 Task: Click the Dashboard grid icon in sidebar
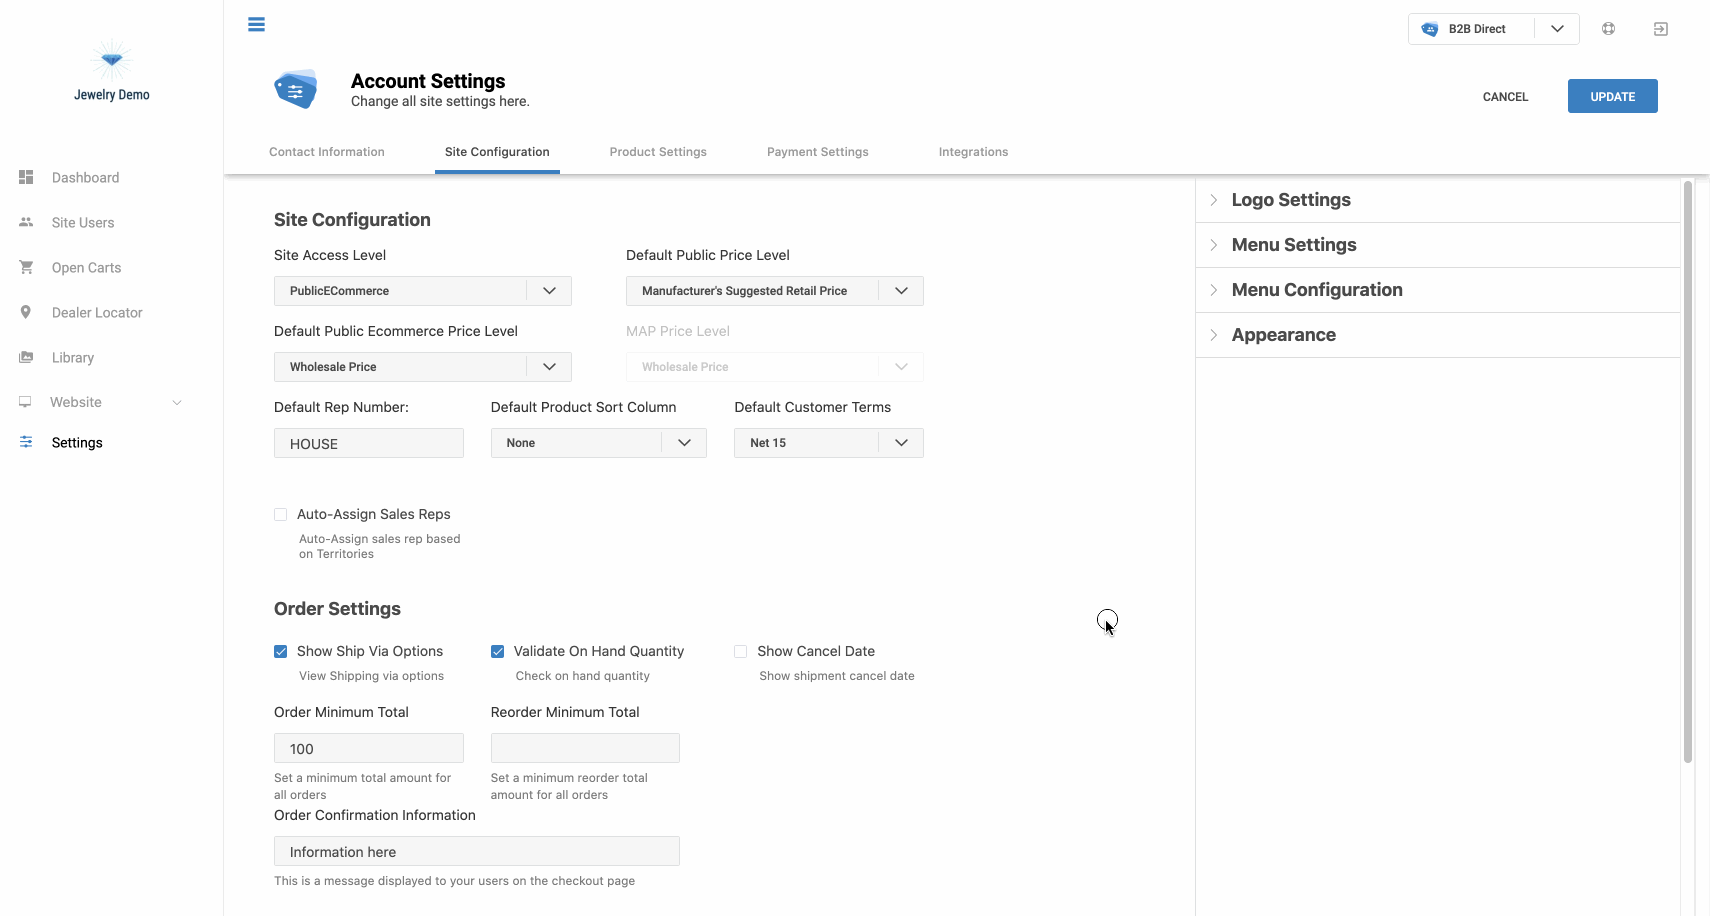point(26,177)
